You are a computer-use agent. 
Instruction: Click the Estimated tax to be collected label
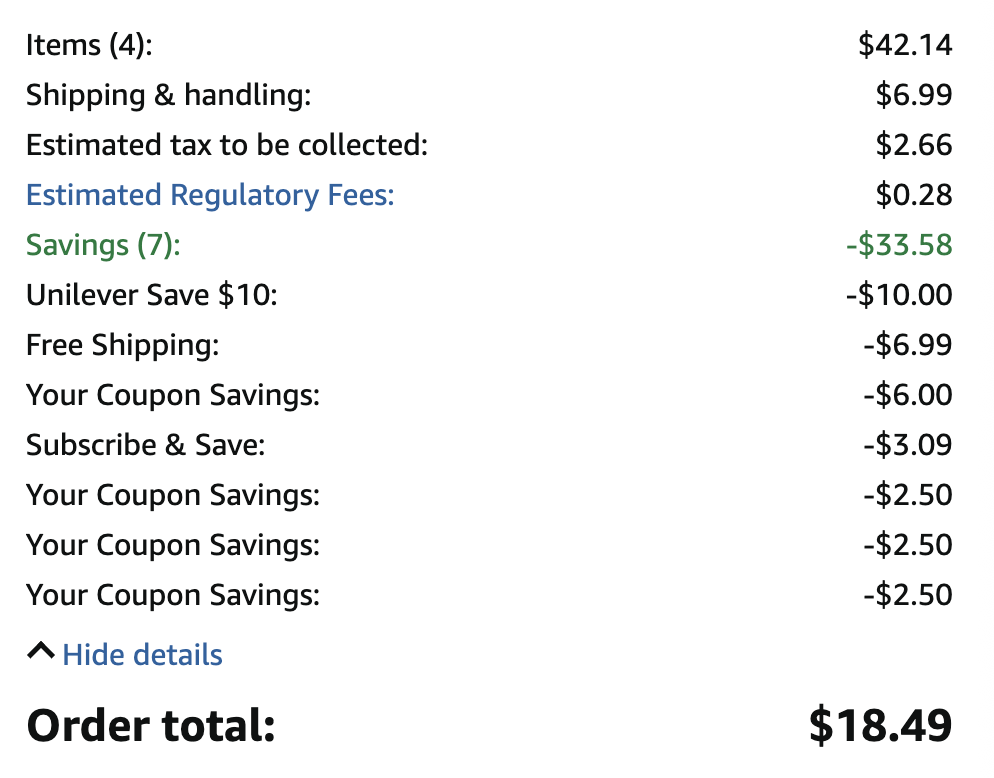coord(227,145)
